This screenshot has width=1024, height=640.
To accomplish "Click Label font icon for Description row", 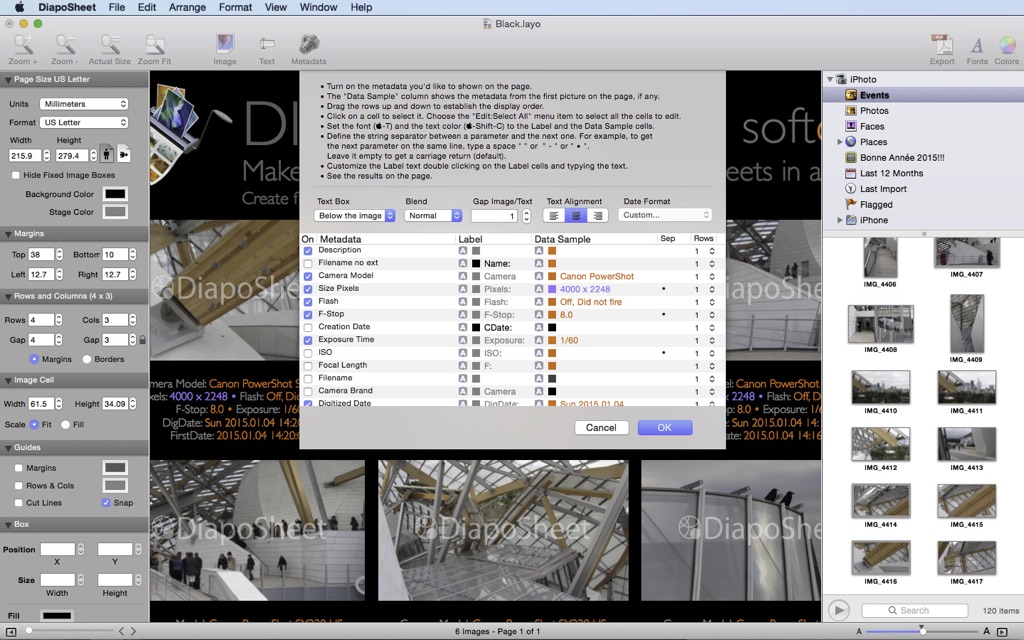I will click(462, 251).
